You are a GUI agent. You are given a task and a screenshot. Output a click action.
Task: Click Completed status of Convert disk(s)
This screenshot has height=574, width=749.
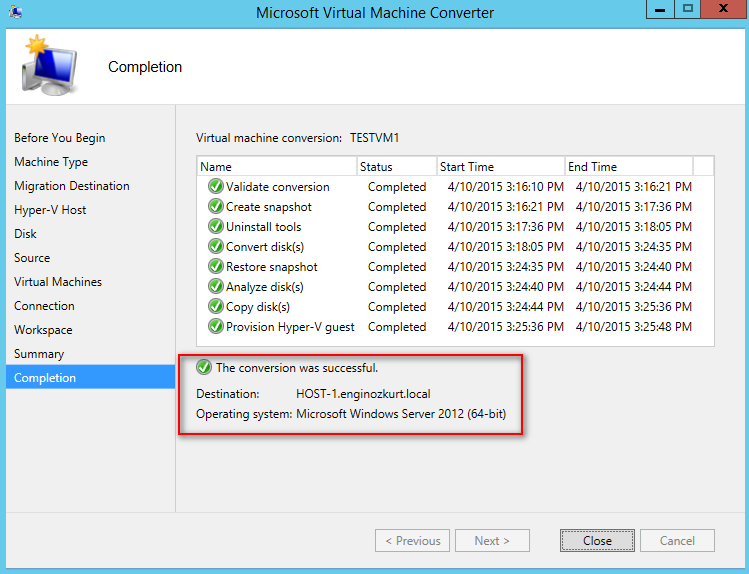(x=397, y=247)
